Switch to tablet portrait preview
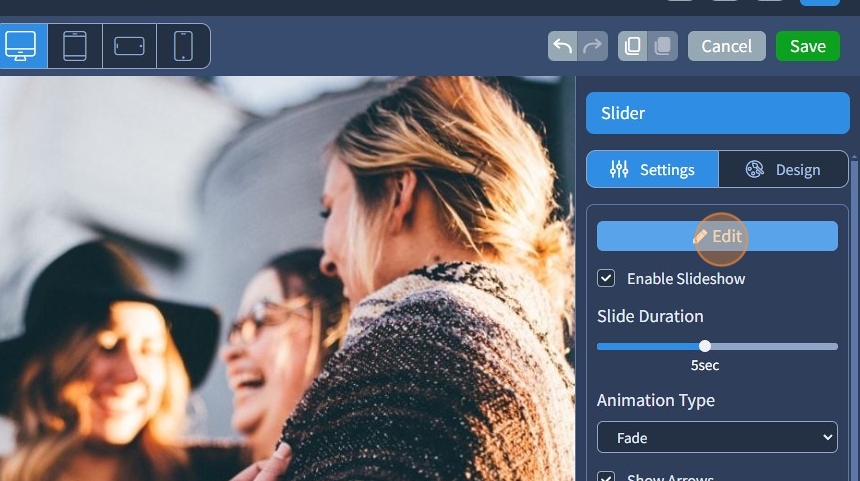The height and width of the screenshot is (481, 860). tap(75, 46)
